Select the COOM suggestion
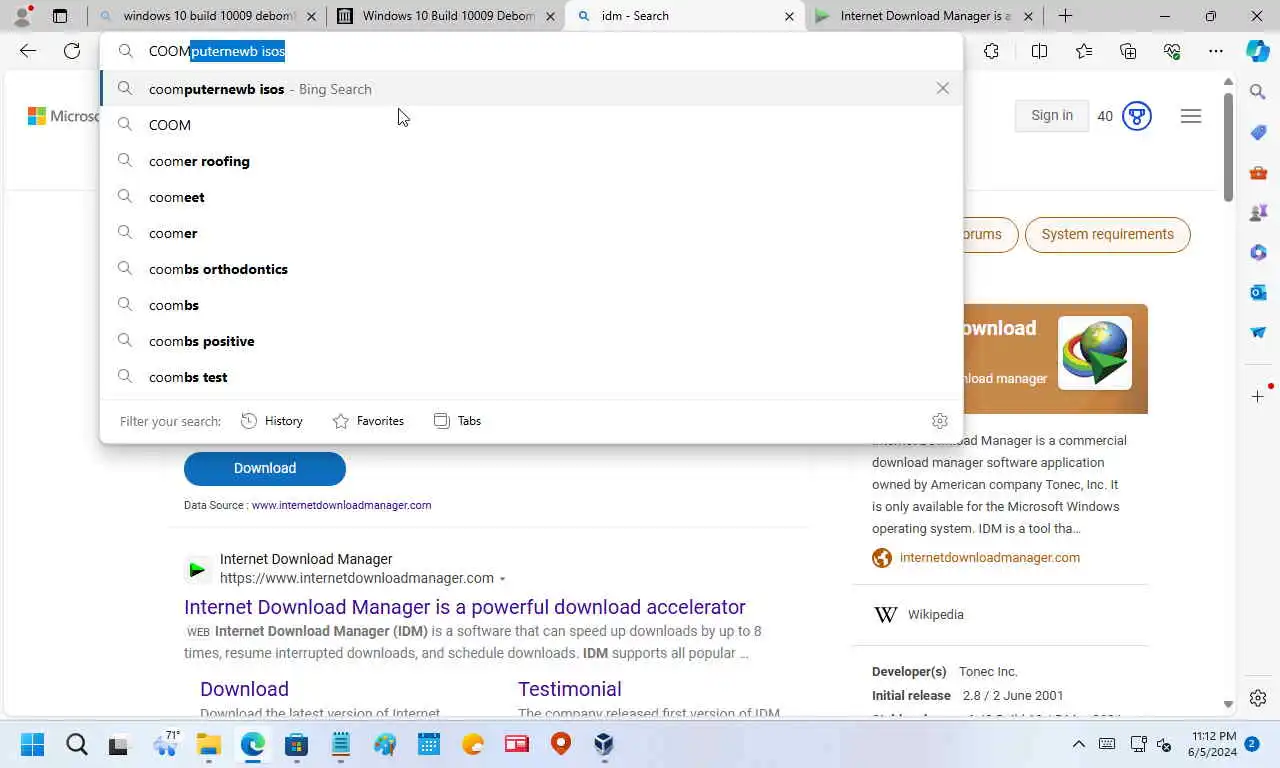Viewport: 1280px width, 768px height. coord(531,125)
